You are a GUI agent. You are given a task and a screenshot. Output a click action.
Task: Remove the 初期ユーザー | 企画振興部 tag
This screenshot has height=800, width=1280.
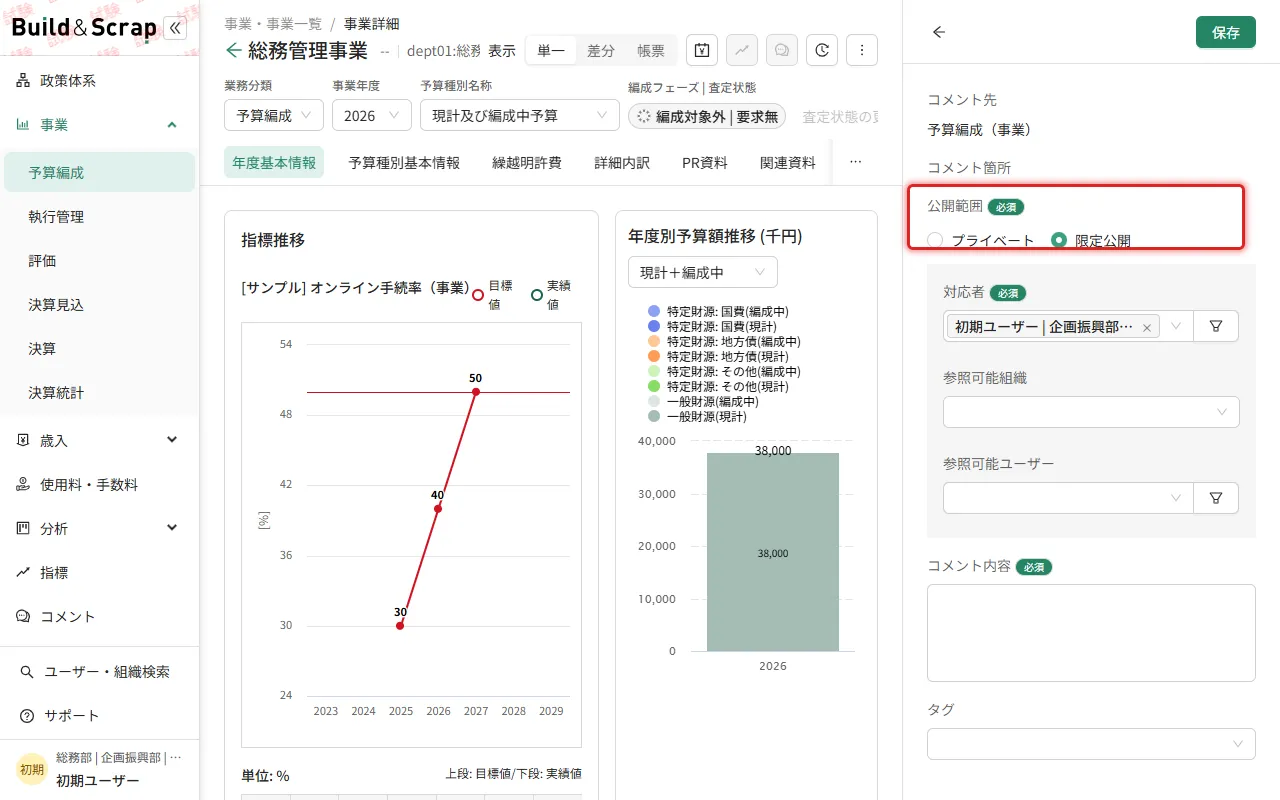(1146, 327)
